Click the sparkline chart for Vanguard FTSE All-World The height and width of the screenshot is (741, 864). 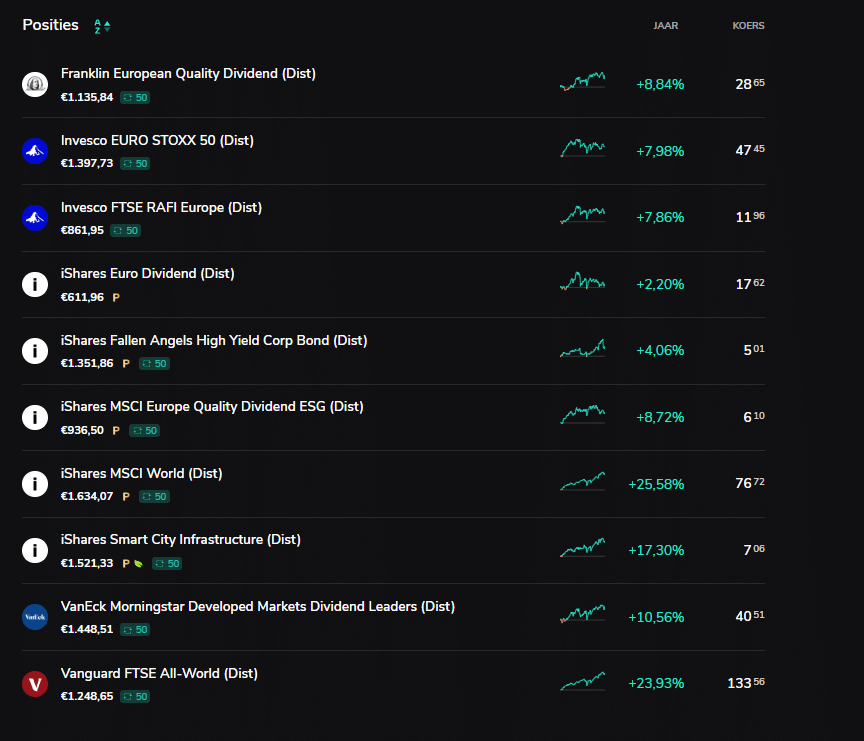582,680
